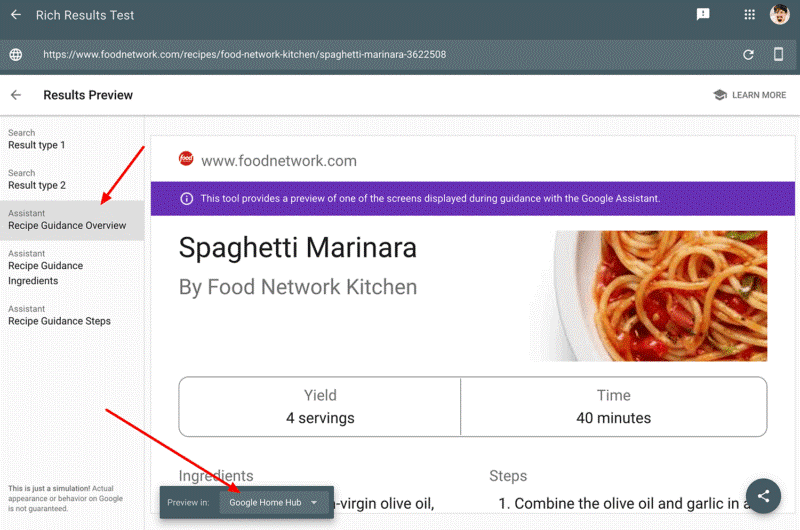Click the foodnetwork.com URL field
The image size is (800, 530).
(244, 55)
